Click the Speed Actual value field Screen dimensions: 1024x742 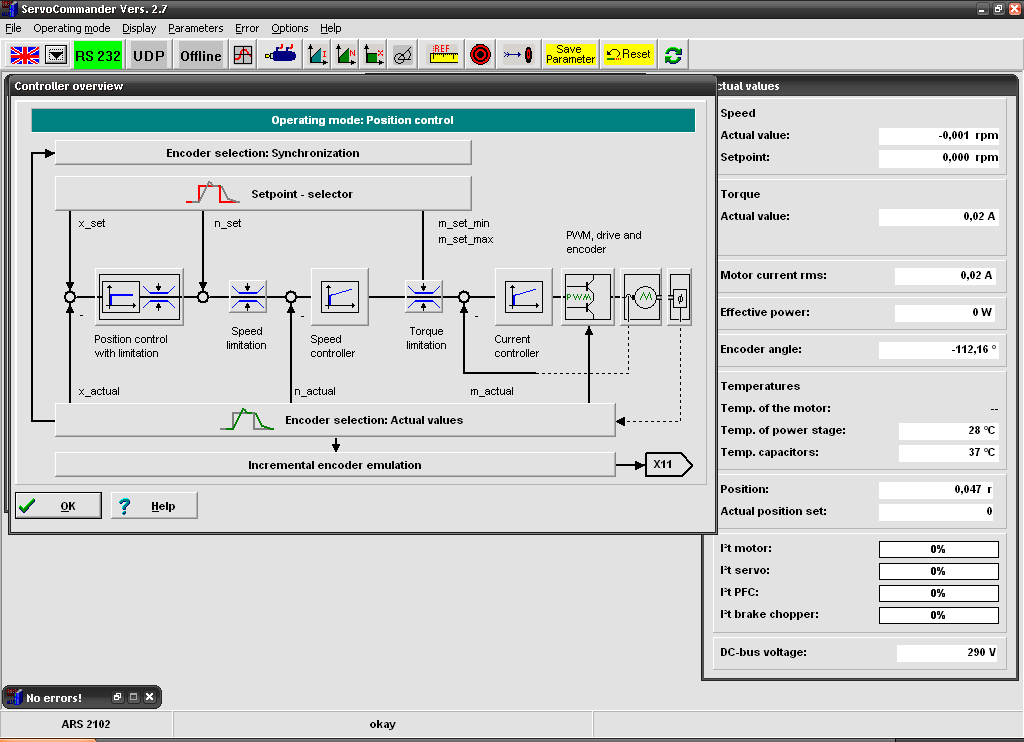click(x=938, y=136)
